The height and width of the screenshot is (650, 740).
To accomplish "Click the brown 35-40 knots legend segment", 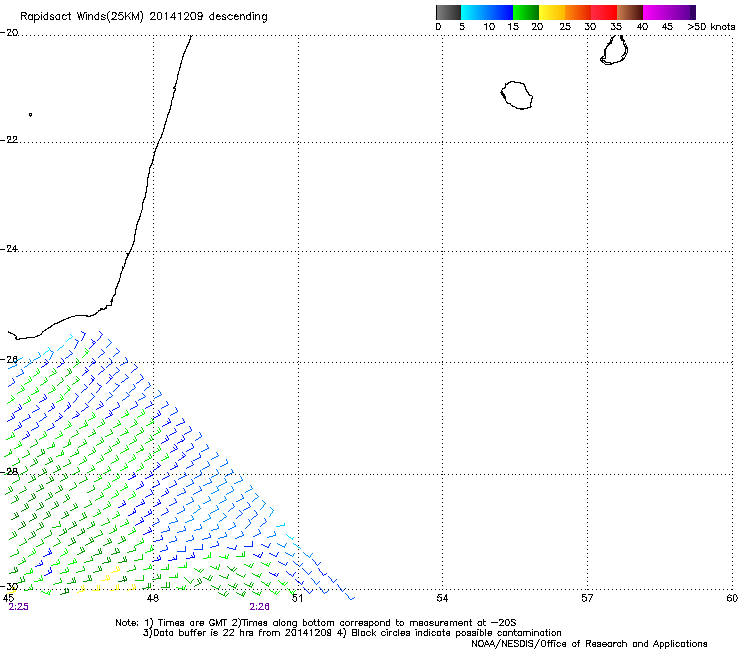I will (630, 12).
